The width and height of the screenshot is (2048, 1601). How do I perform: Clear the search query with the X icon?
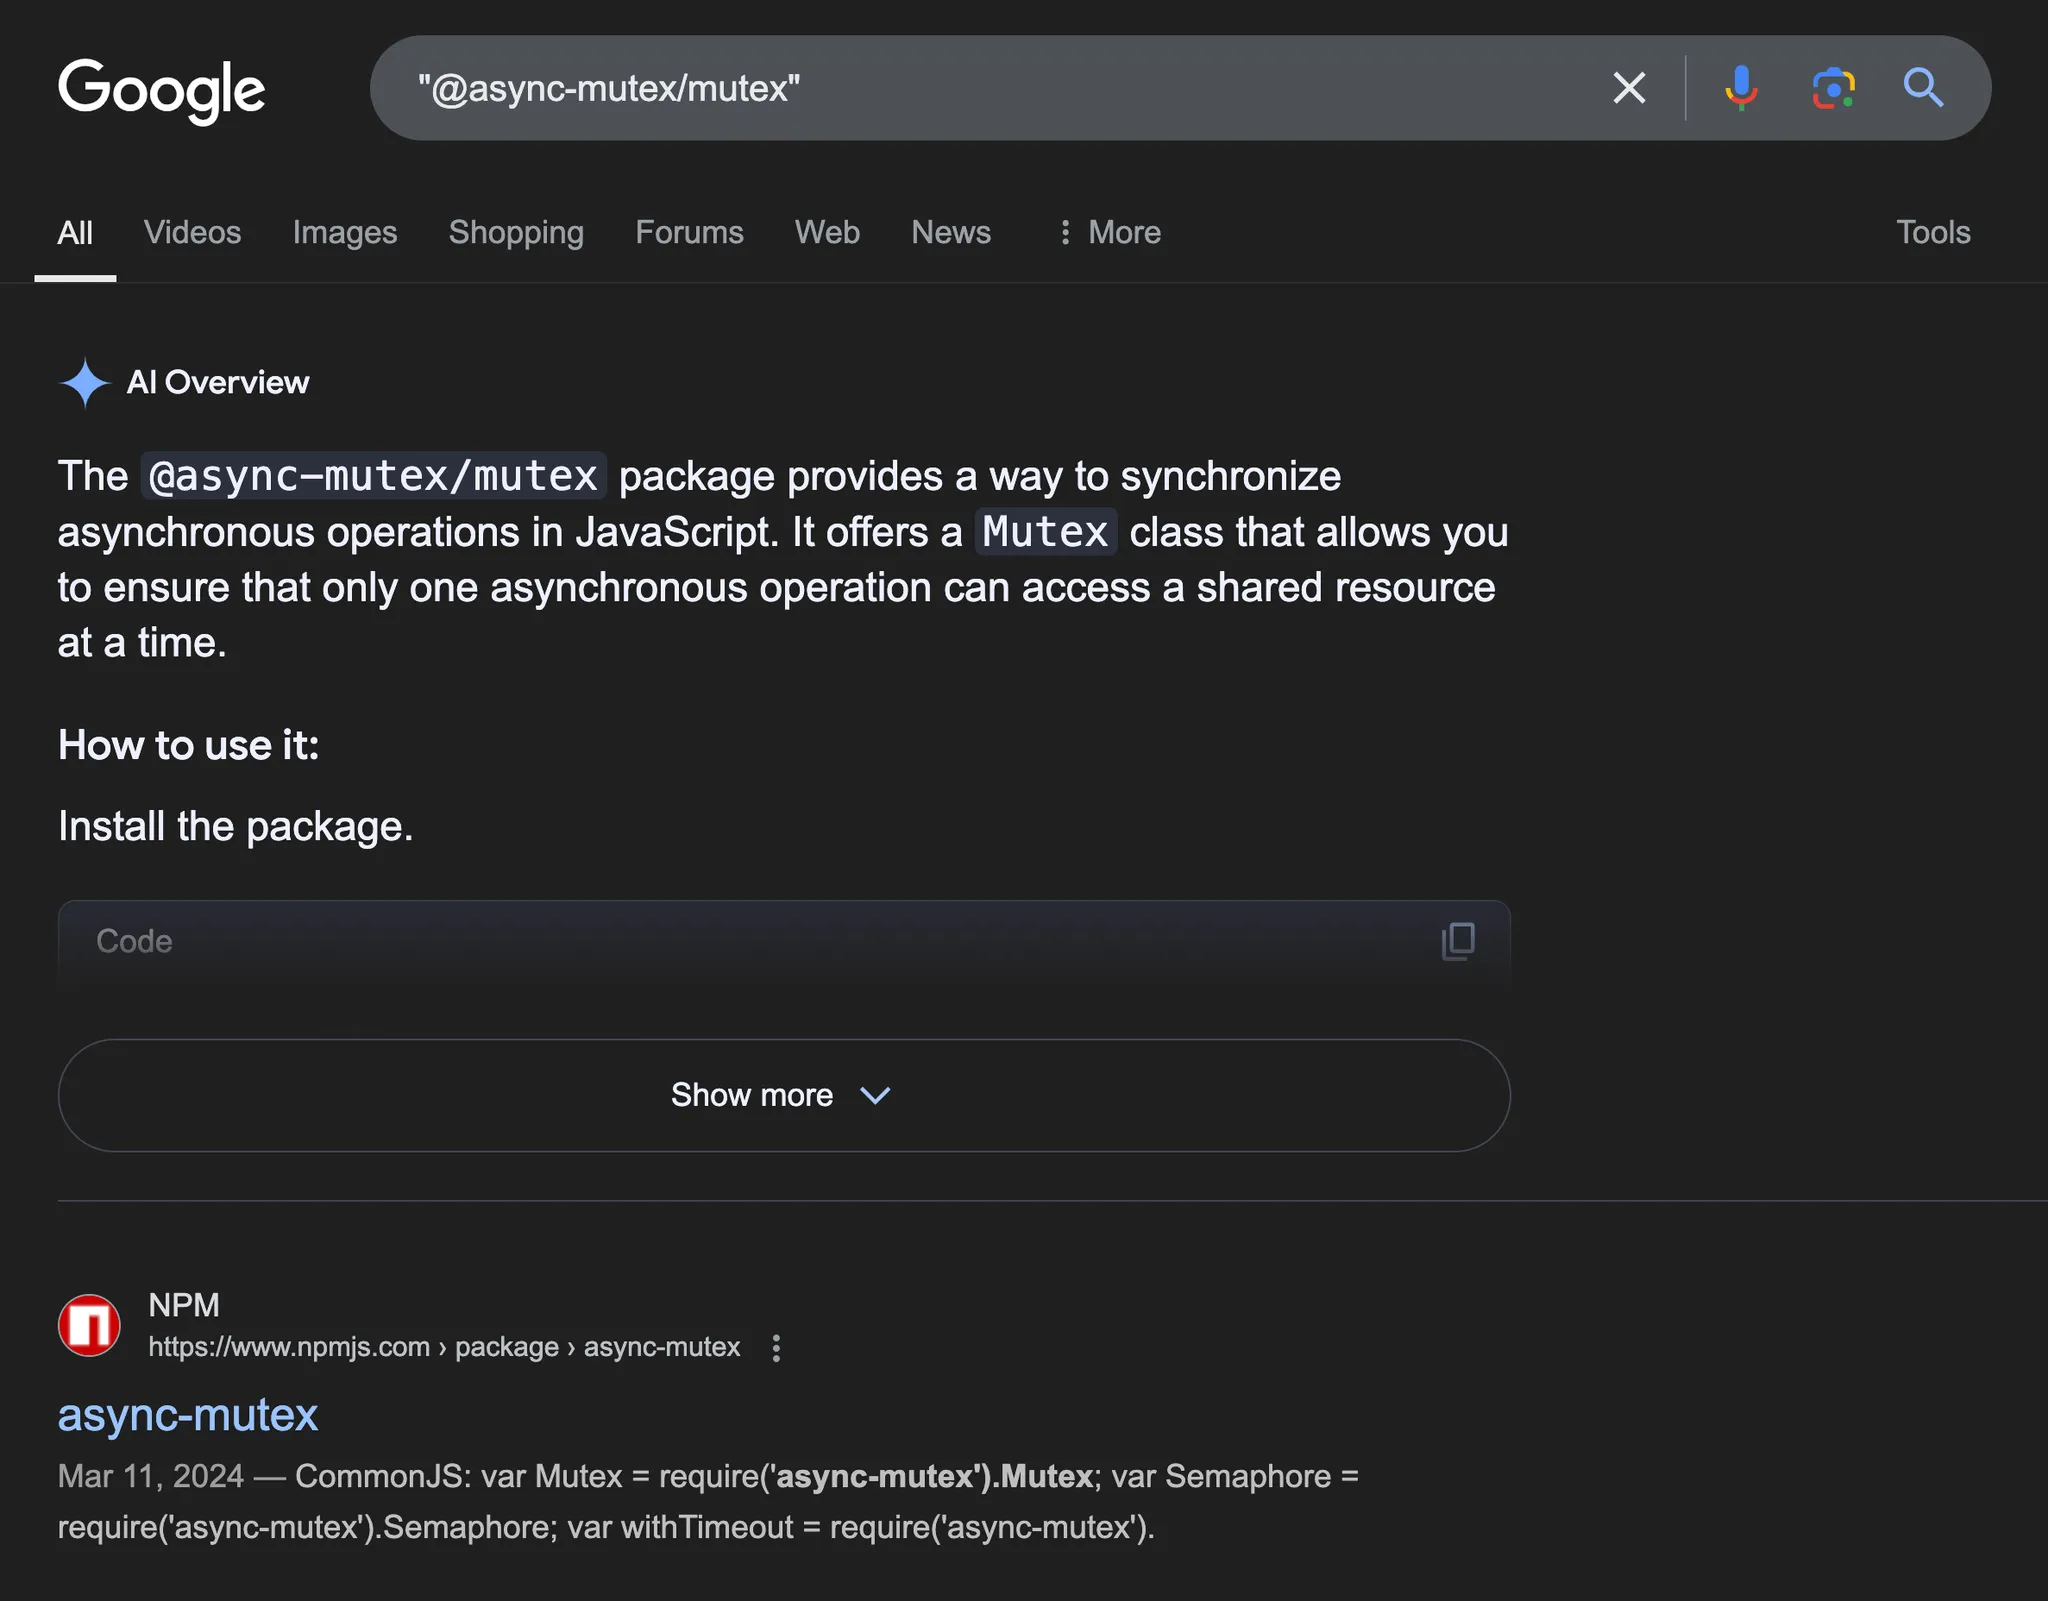click(x=1629, y=88)
